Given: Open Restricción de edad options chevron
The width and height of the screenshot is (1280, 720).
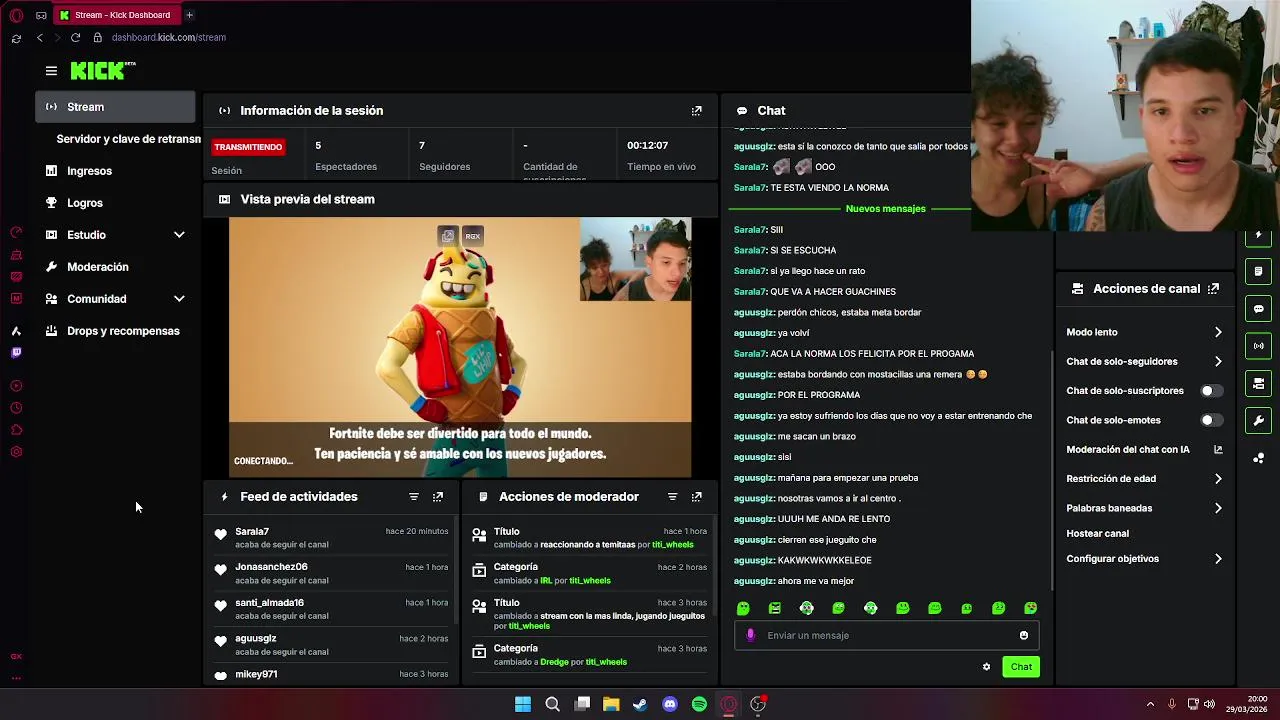Looking at the screenshot, I should pos(1218,479).
